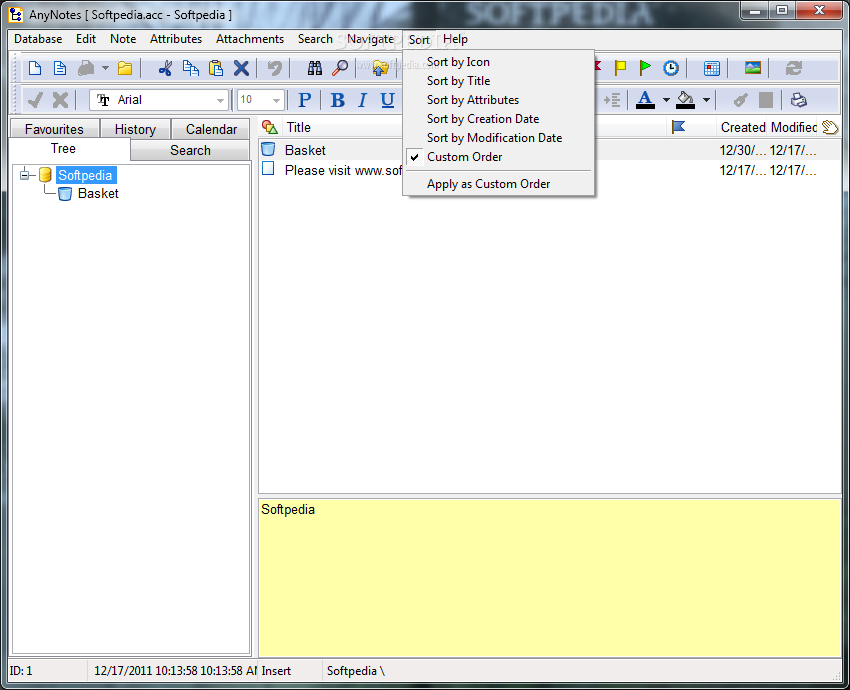The width and height of the screenshot is (850, 690).
Task: Cut with the scissors icon
Action: [165, 68]
